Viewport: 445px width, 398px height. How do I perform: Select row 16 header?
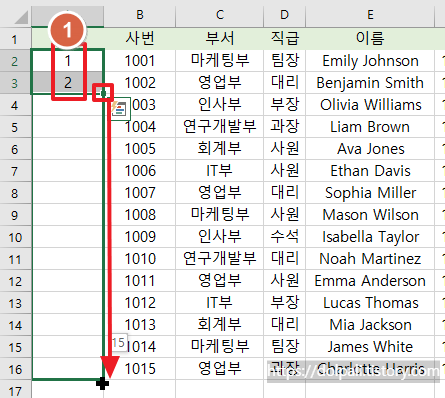point(15,369)
